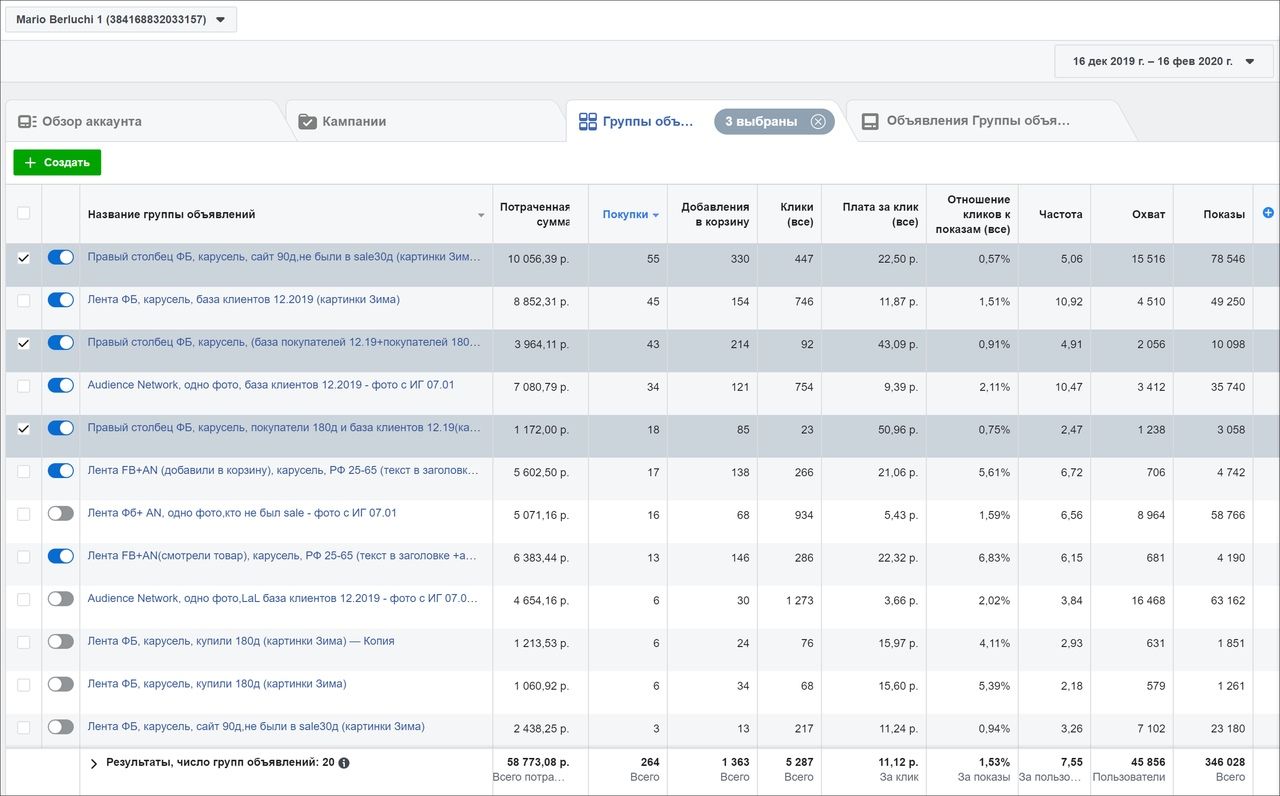The width and height of the screenshot is (1280, 796).
Task: Open the Mario Berluchi 1 account dropdown
Action: [121, 19]
